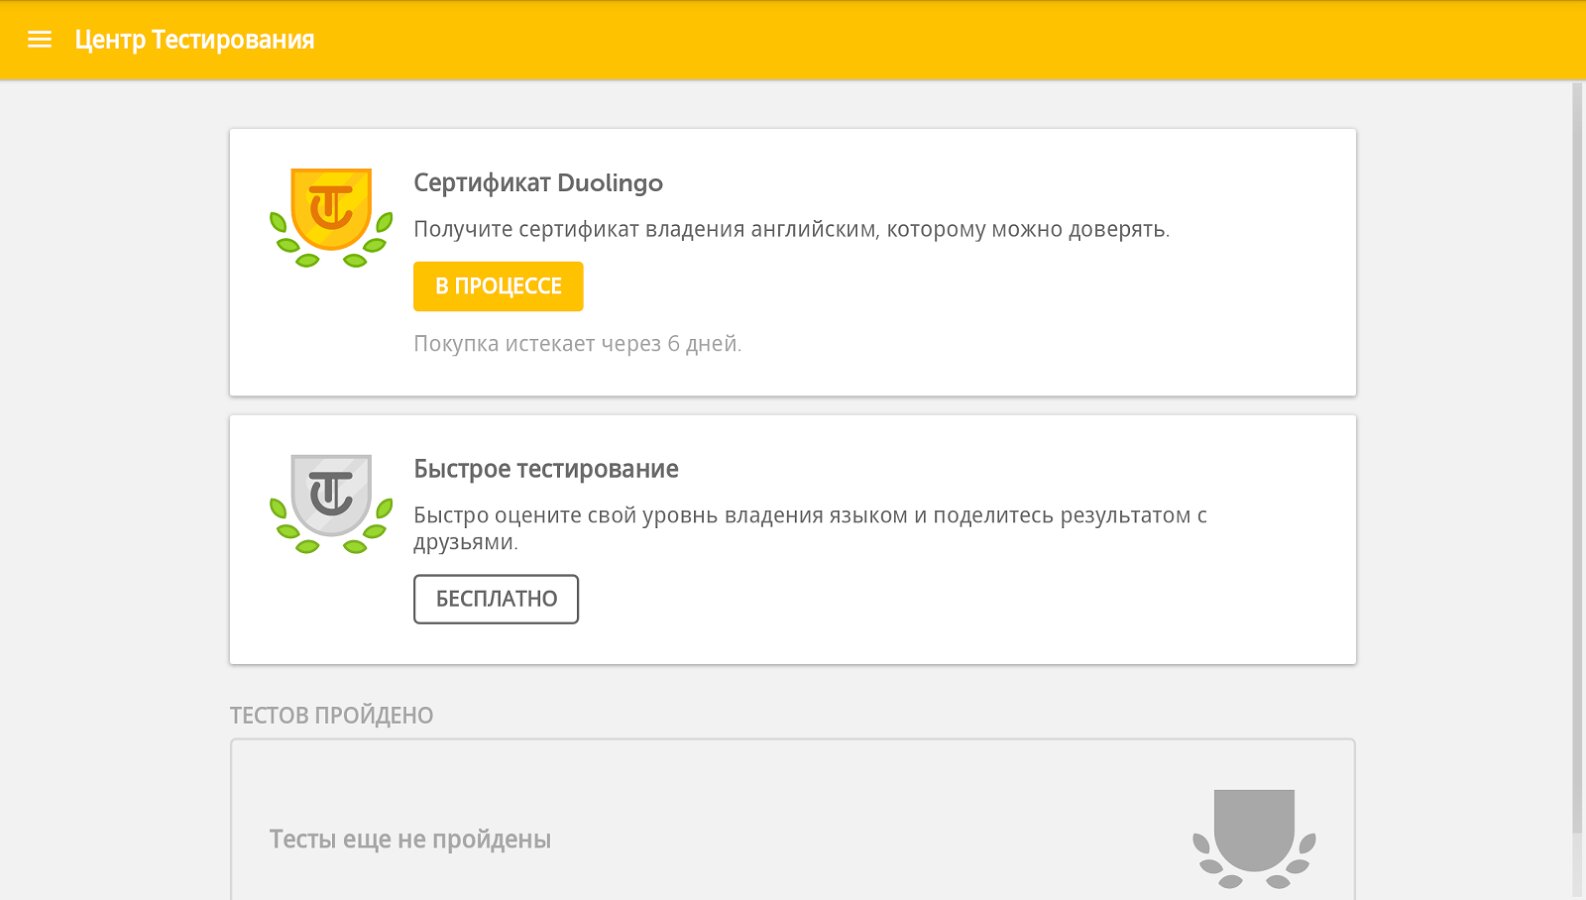Click the ТЕСТОВ ПРОЙДЕНО section header
Viewport: 1586px width, 900px height.
pyautogui.click(x=331, y=716)
